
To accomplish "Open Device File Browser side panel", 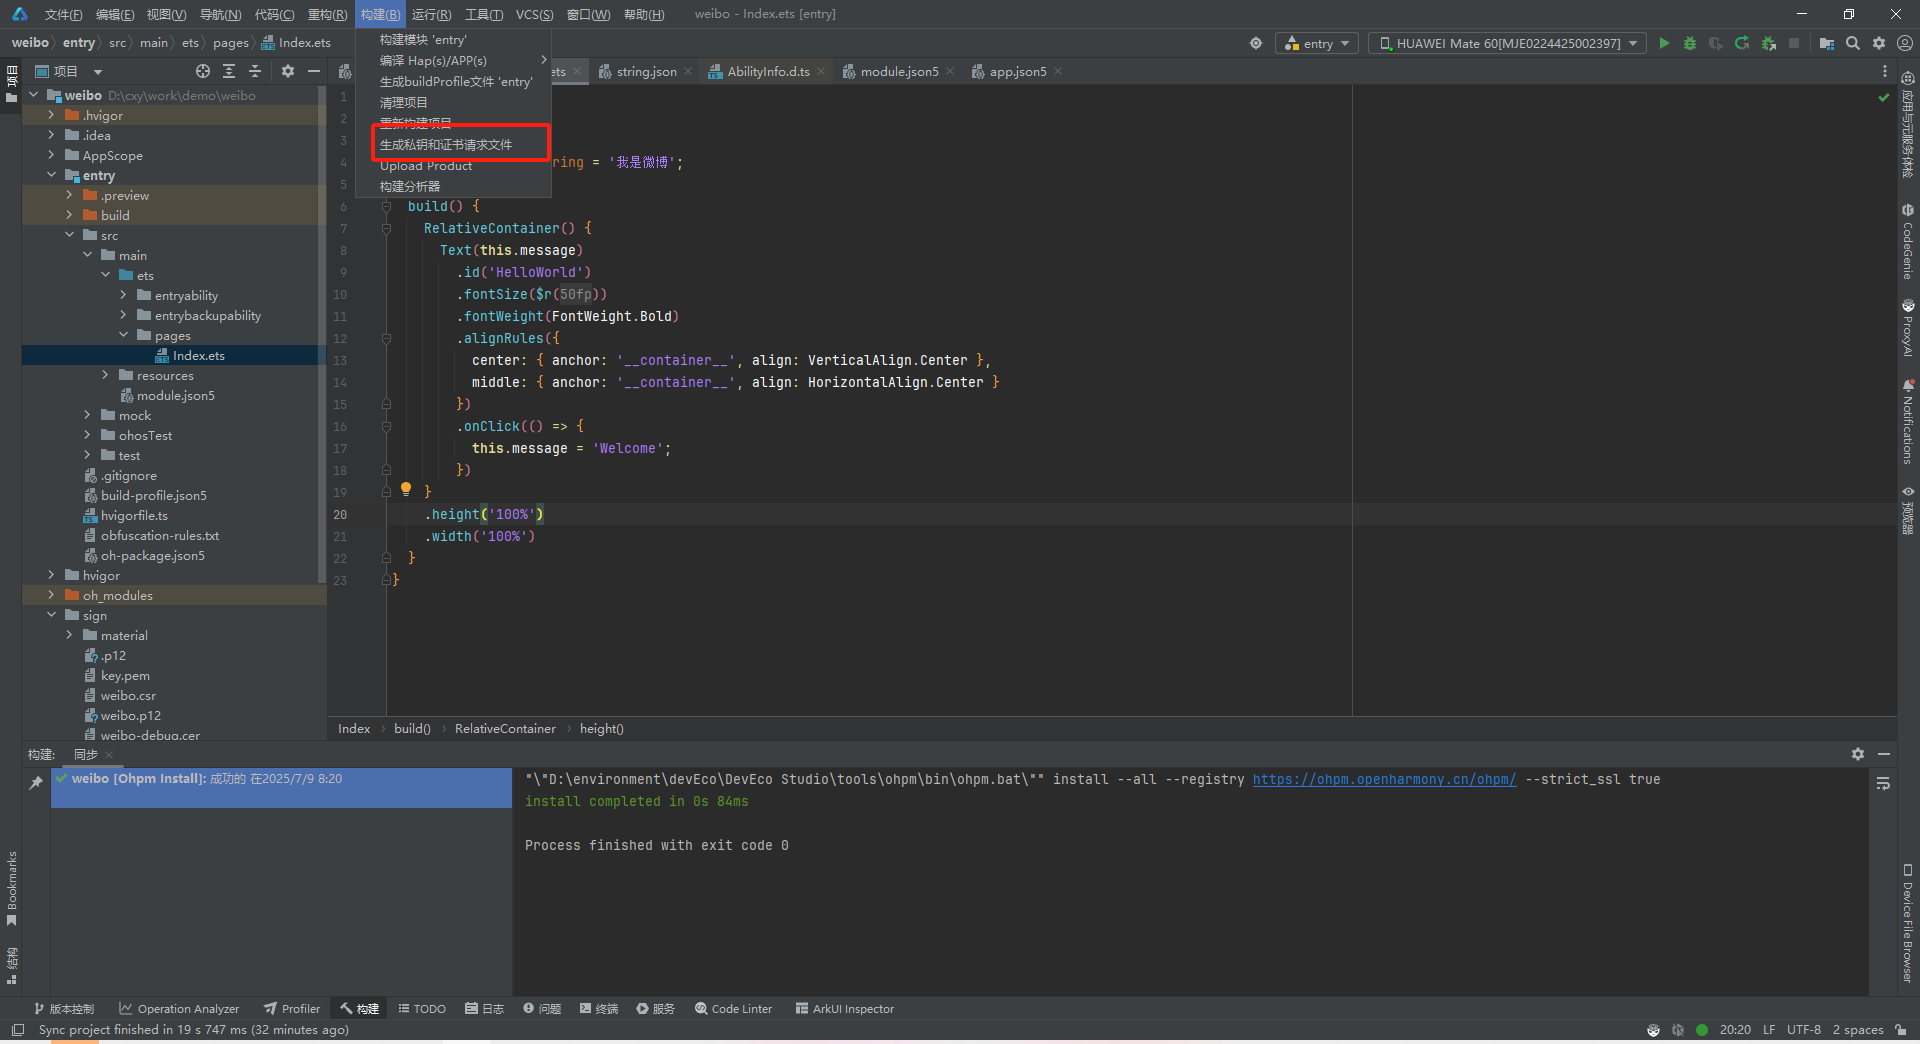I will click(x=1908, y=923).
